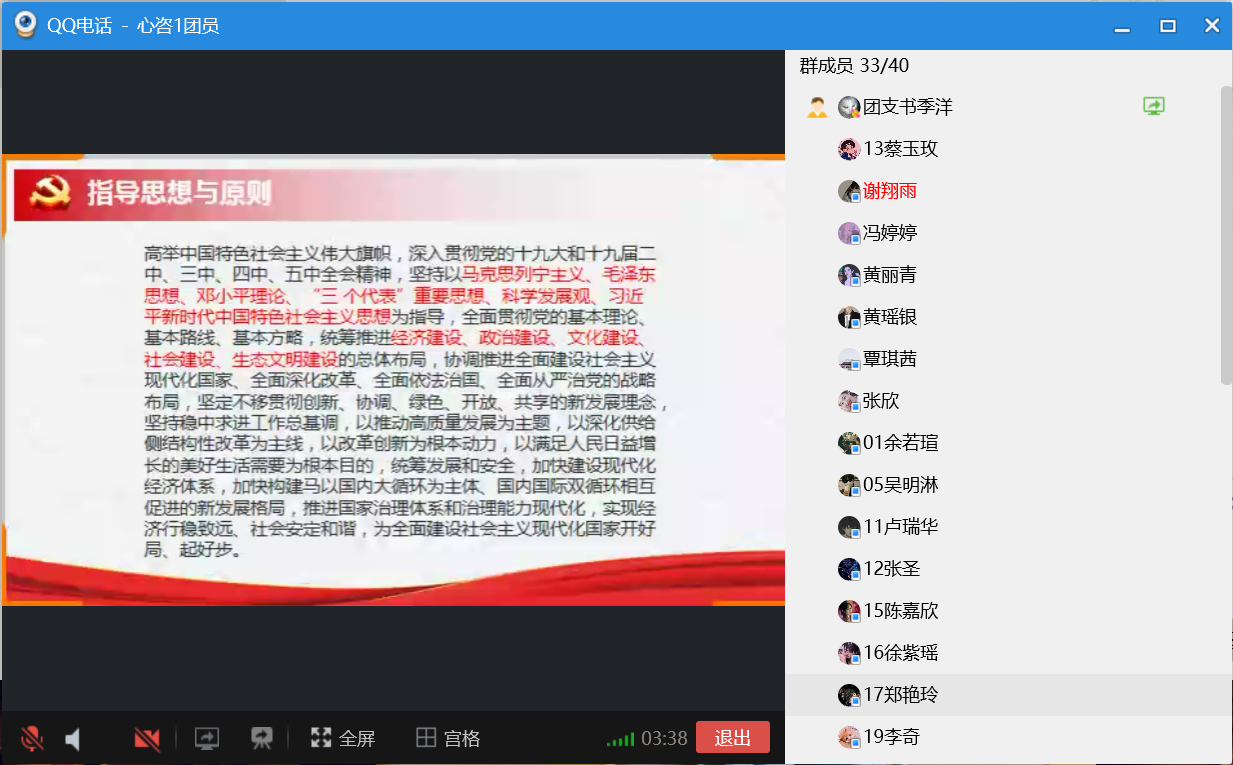Click the member list vertical scrollbar
Viewport: 1233px width, 765px height.
[x=1226, y=235]
